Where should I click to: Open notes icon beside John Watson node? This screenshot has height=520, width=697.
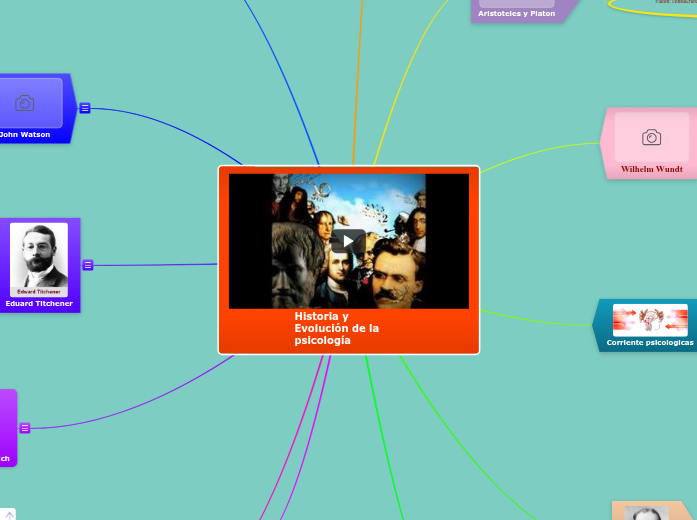click(85, 108)
